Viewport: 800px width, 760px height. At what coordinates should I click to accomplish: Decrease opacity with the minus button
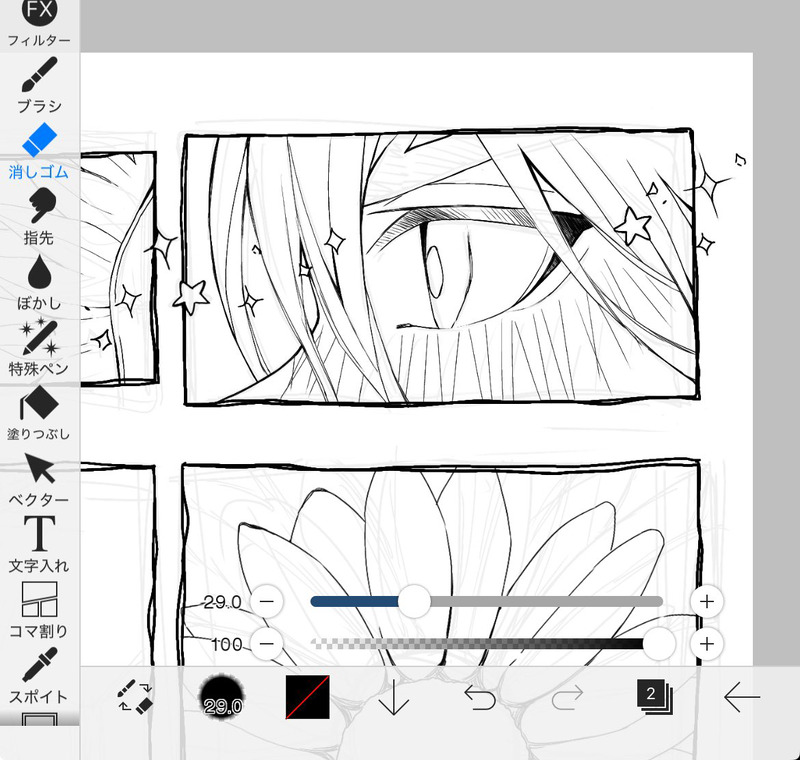266,644
